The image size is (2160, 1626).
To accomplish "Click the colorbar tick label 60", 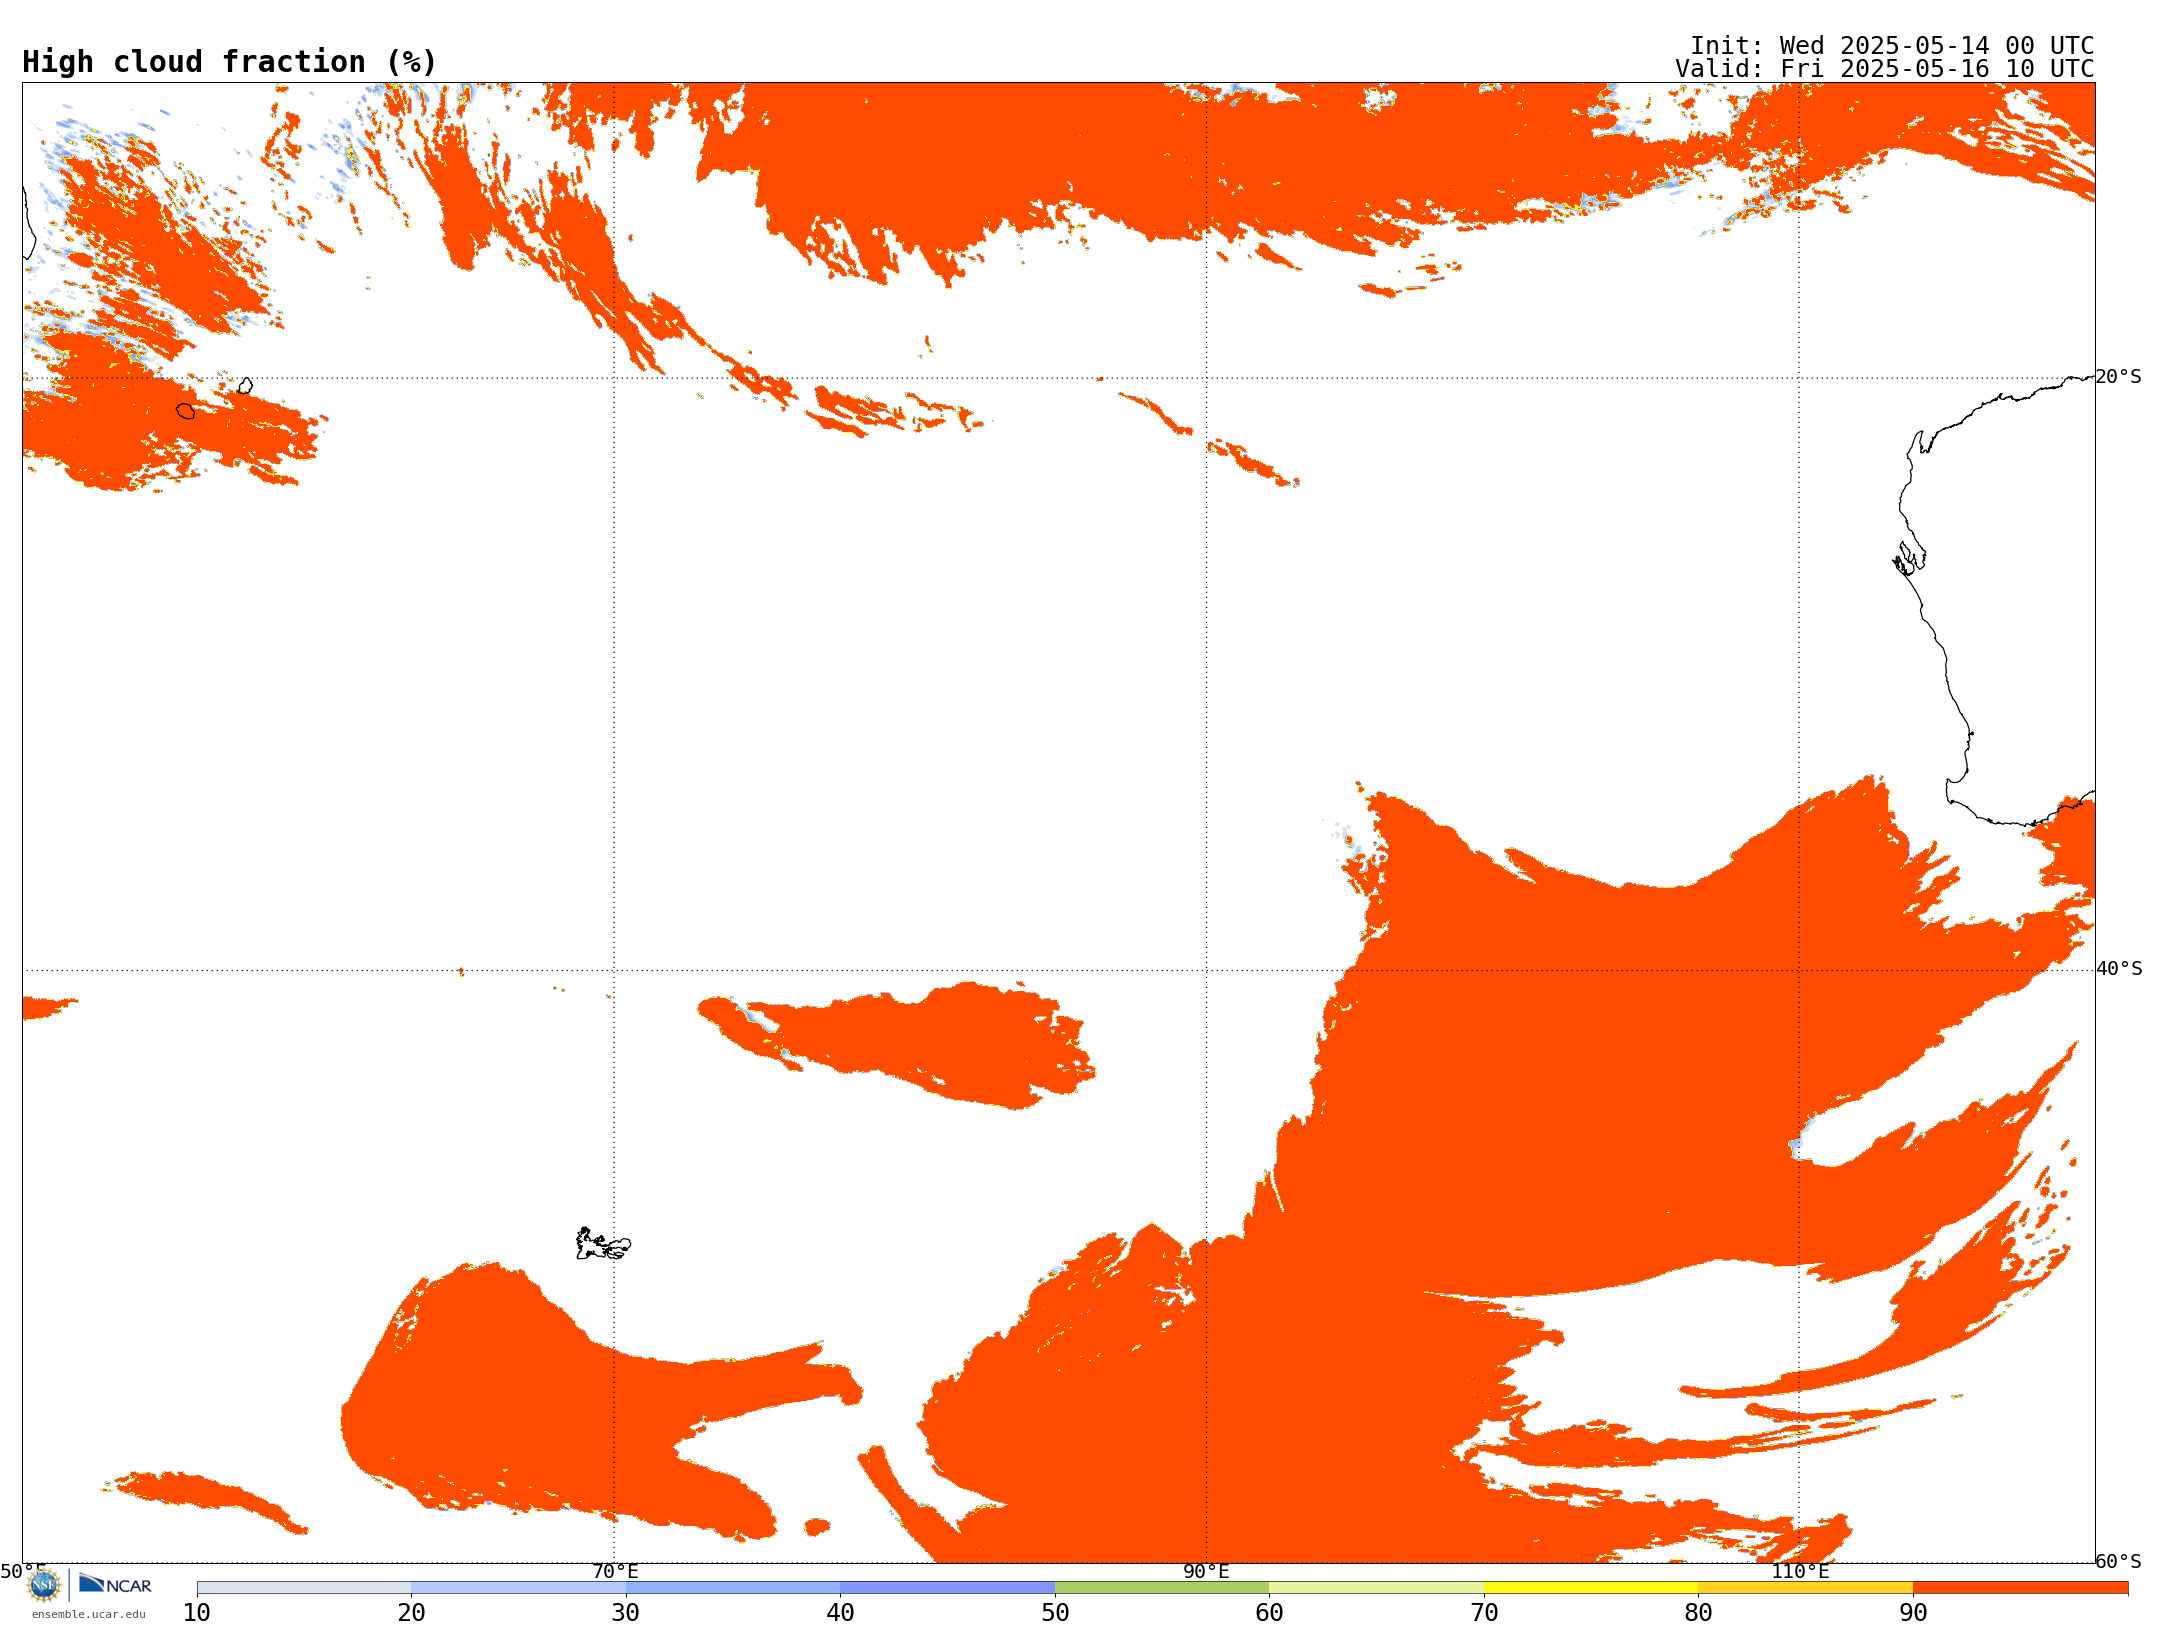I will pos(1269,1613).
